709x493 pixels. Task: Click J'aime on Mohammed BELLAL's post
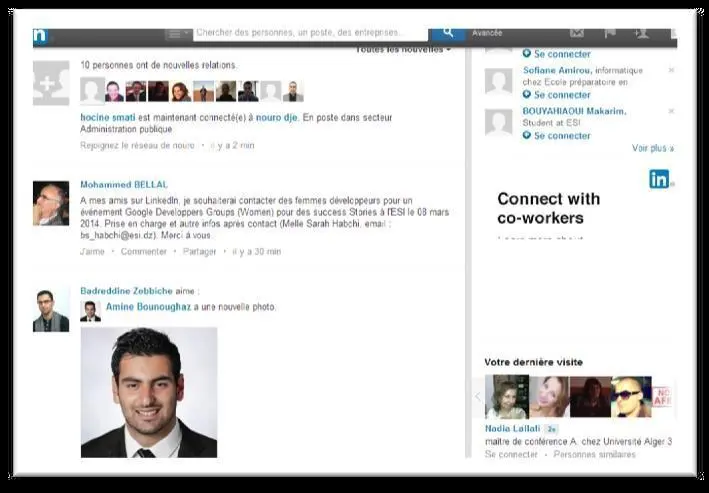(92, 252)
